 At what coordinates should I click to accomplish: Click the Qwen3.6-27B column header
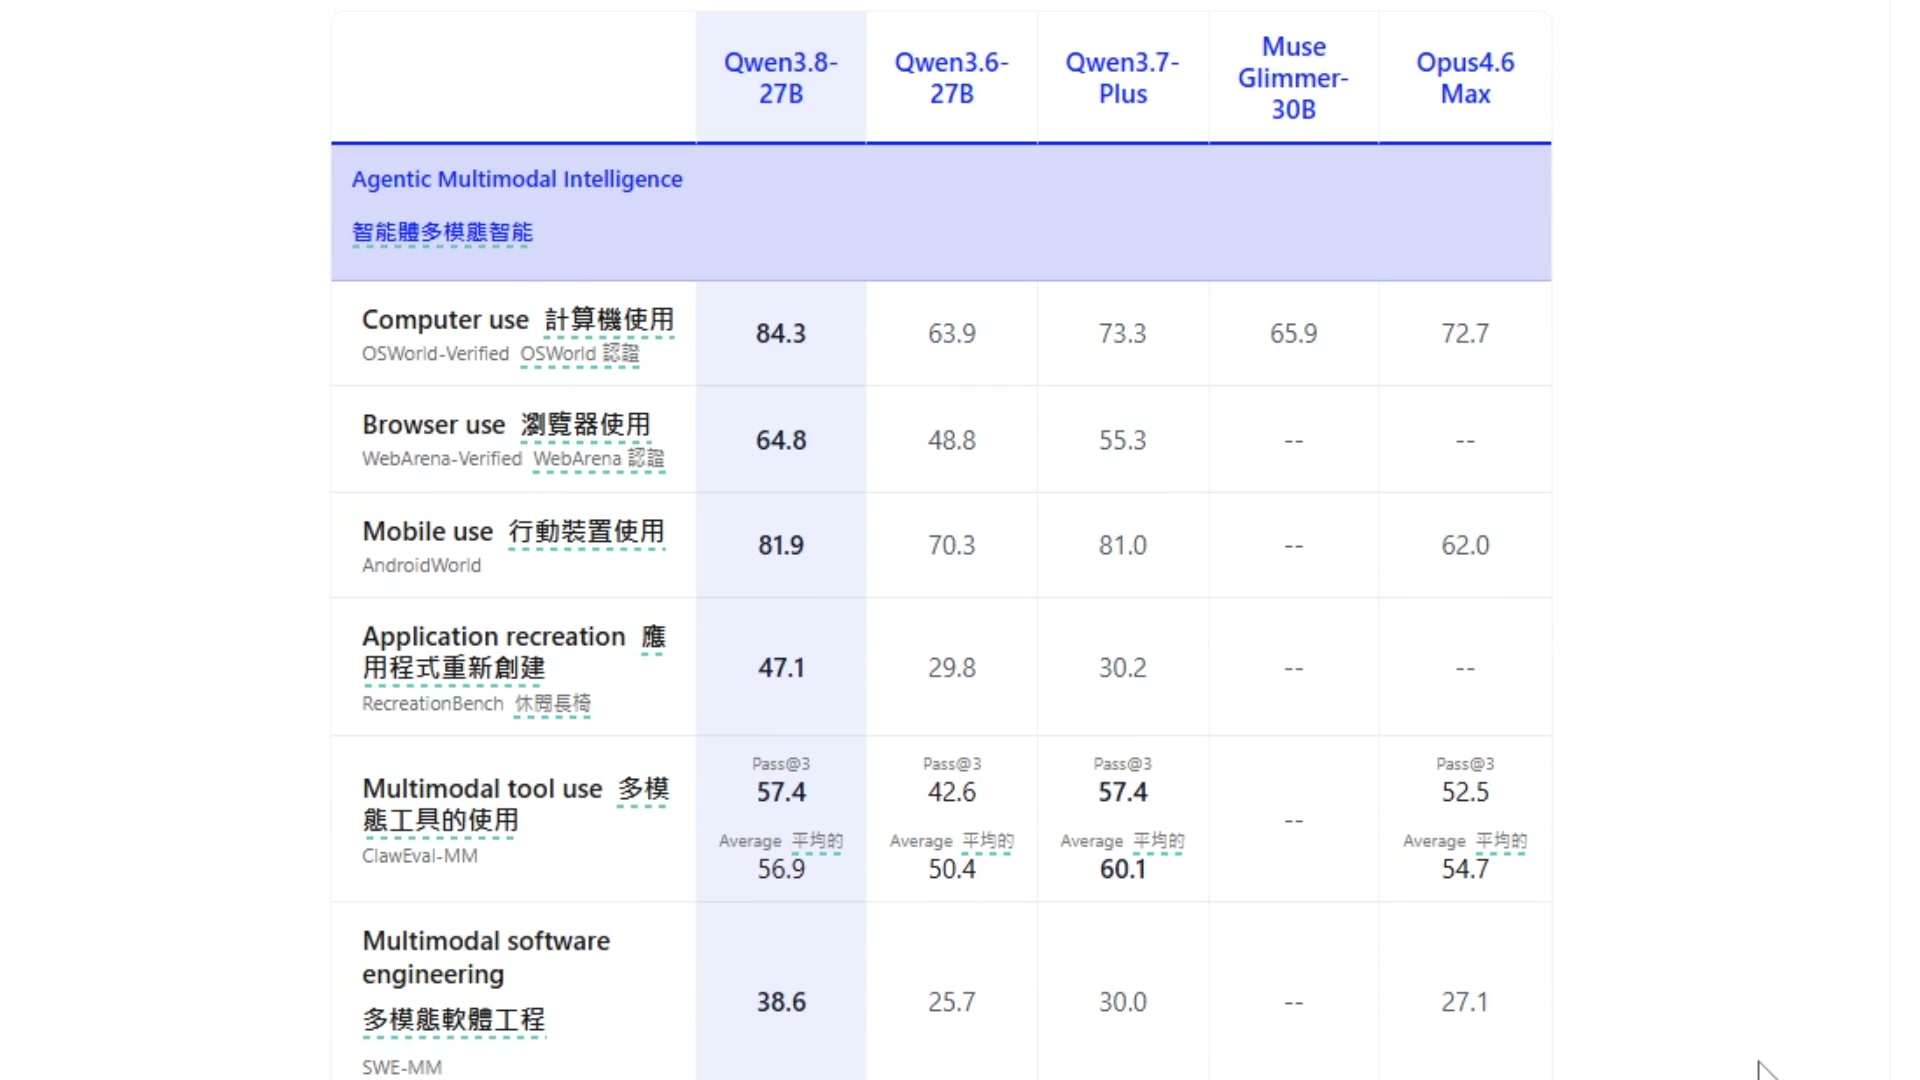(952, 78)
